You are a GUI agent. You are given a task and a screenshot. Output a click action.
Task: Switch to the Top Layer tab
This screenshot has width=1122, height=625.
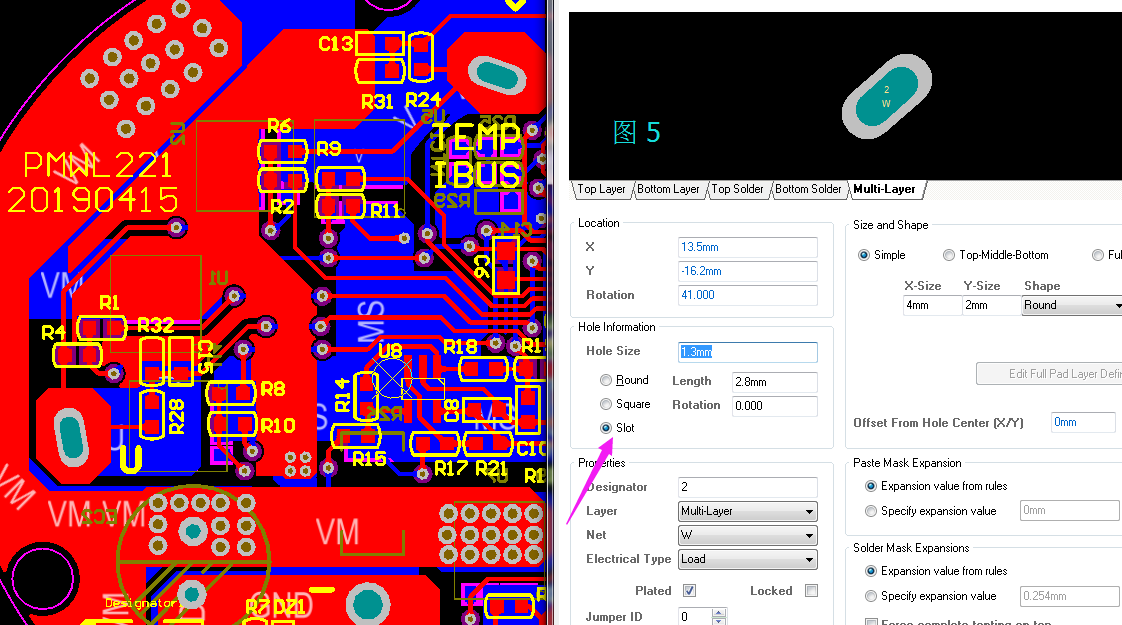[x=601, y=189]
